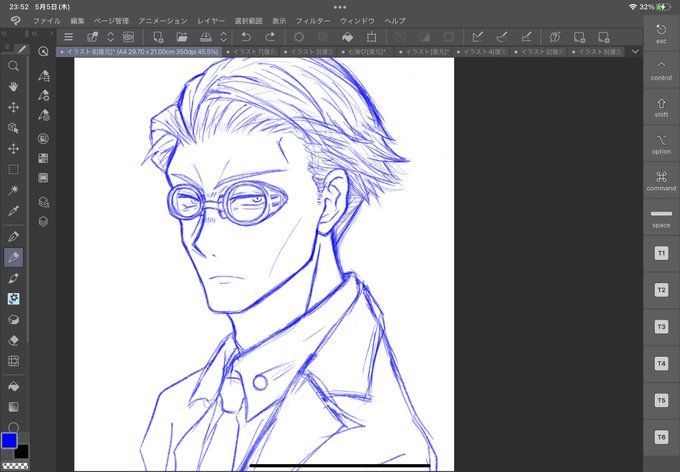This screenshot has height=472, width=680.
Task: Click the Clip Studio logo icon
Action: coord(16,20)
